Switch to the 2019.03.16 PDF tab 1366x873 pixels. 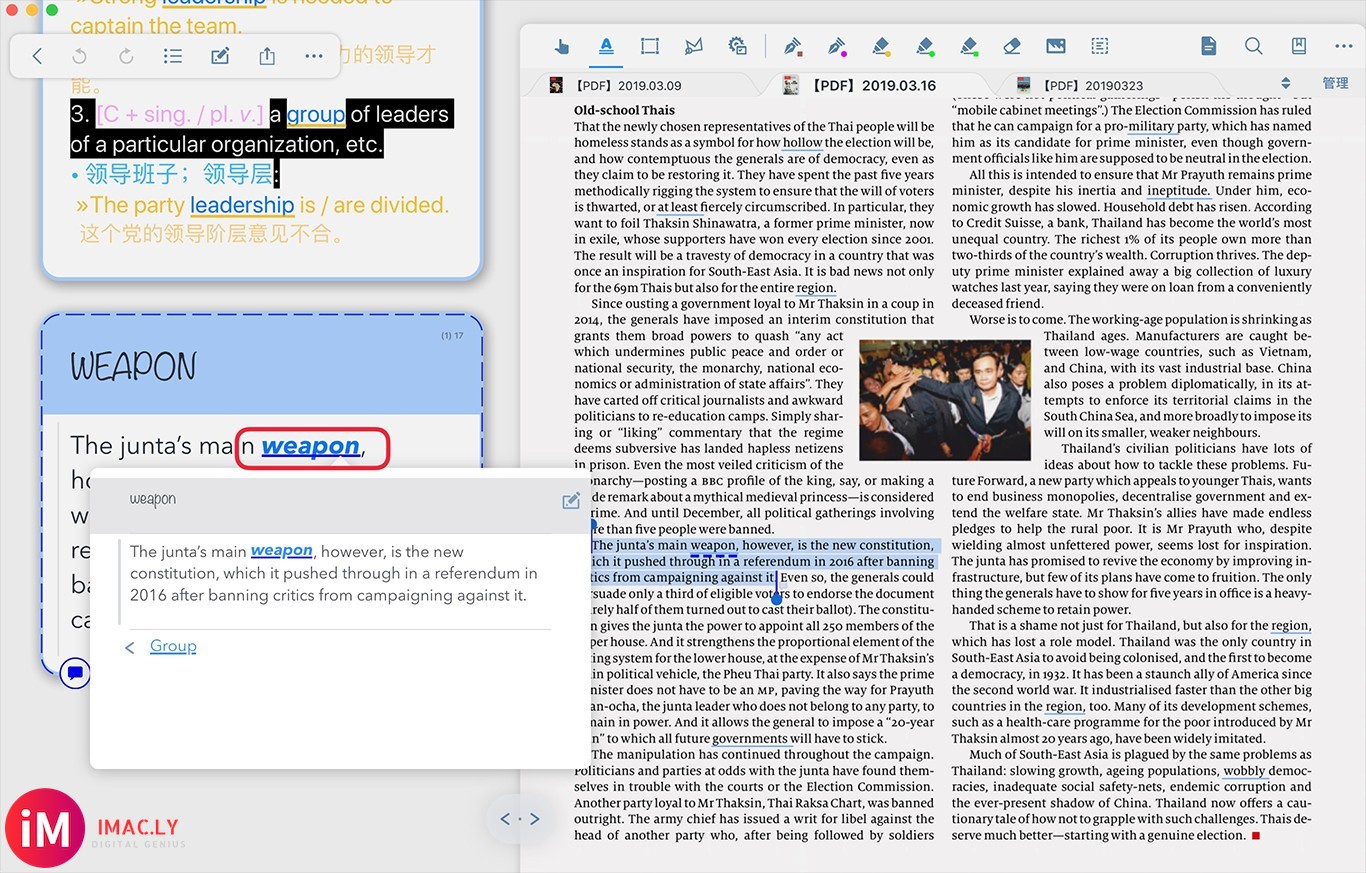tap(860, 85)
